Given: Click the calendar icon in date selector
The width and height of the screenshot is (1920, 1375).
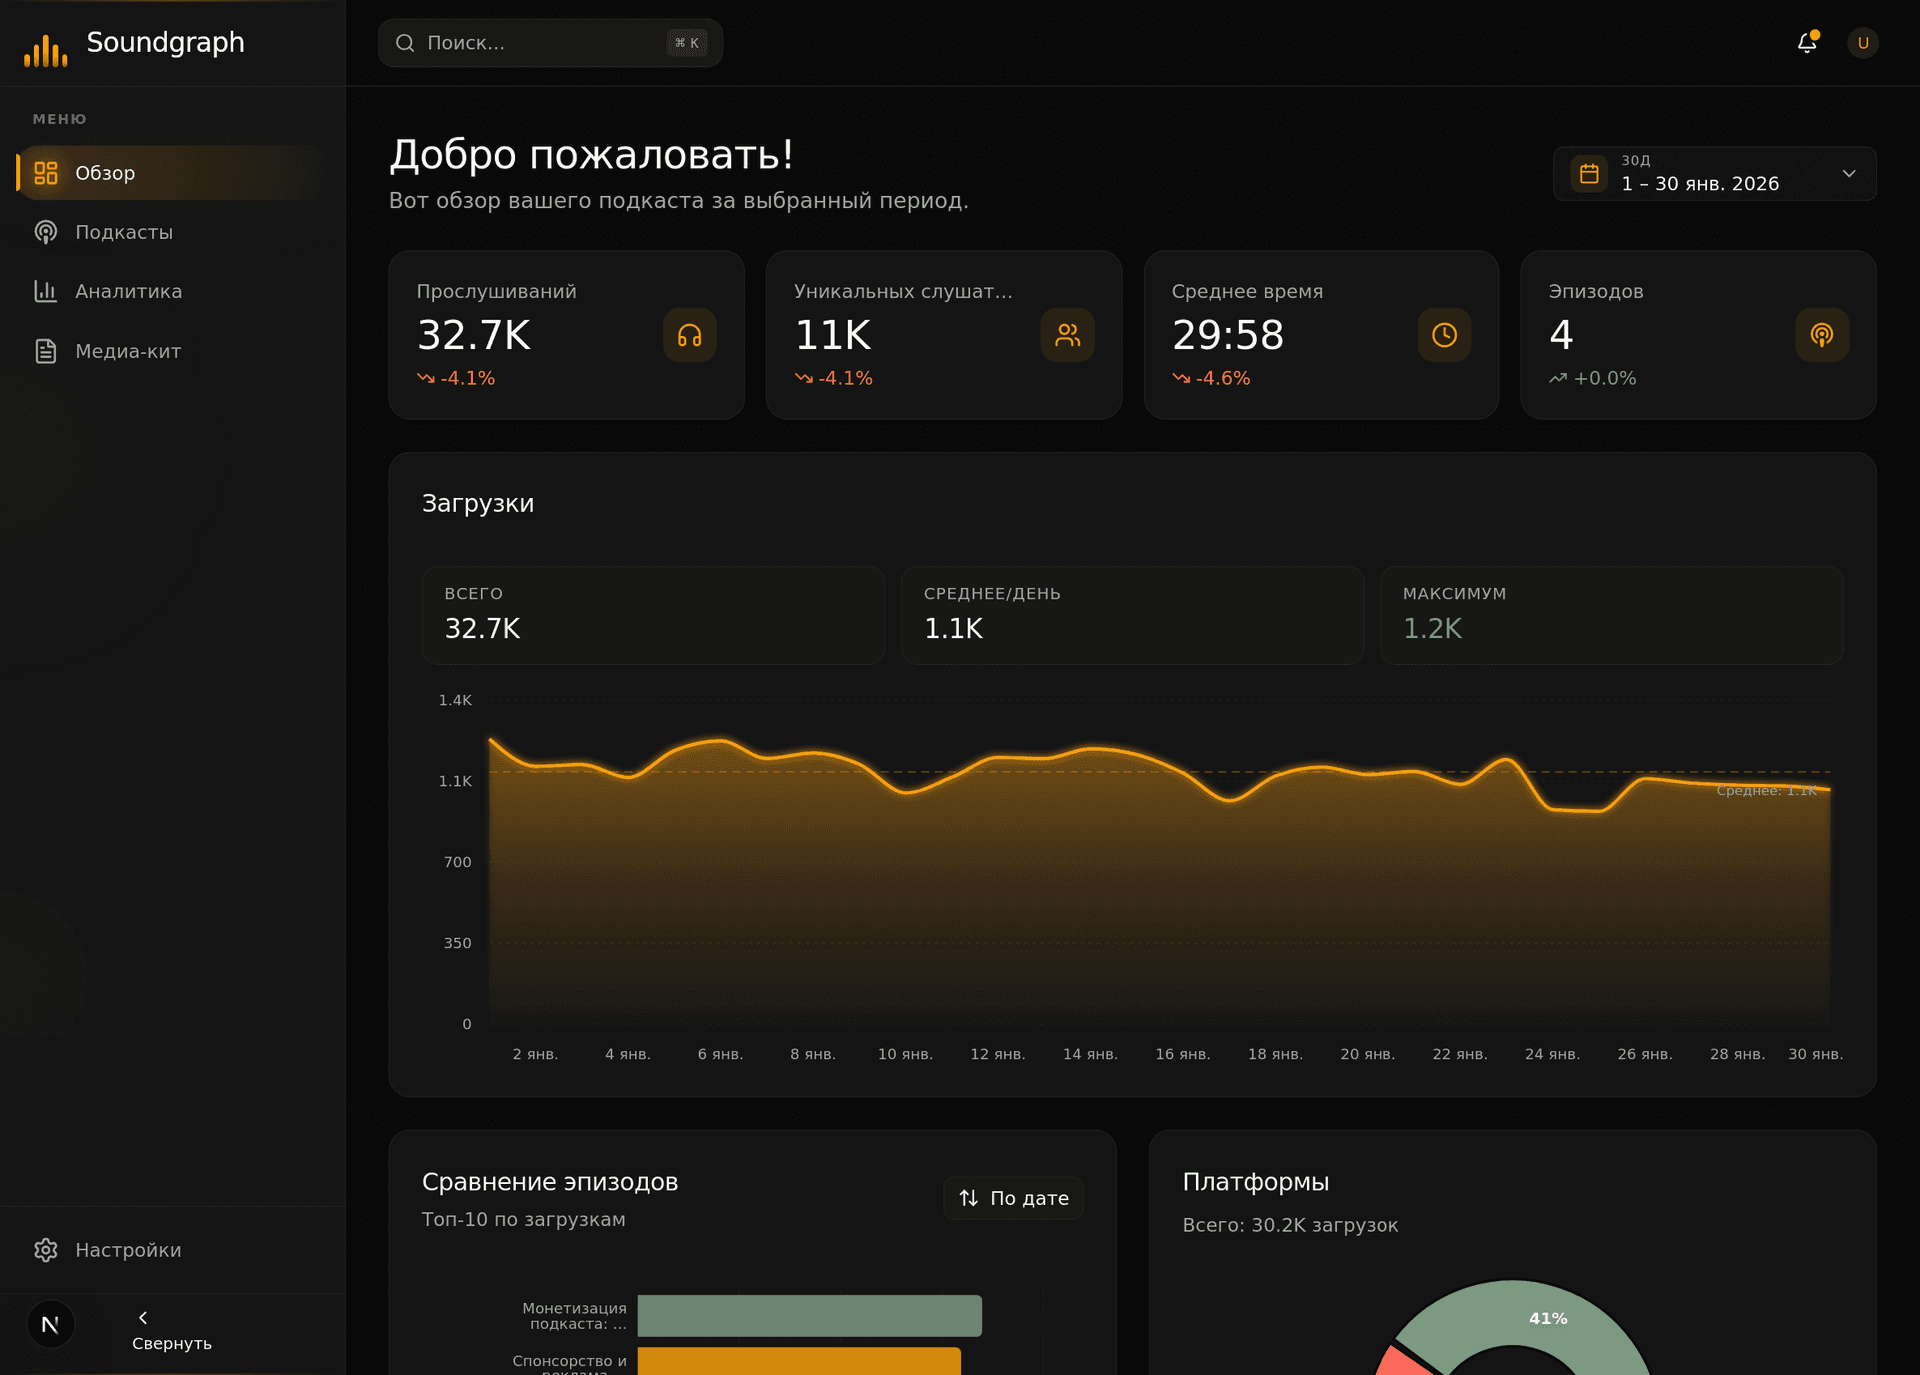Looking at the screenshot, I should [x=1588, y=174].
